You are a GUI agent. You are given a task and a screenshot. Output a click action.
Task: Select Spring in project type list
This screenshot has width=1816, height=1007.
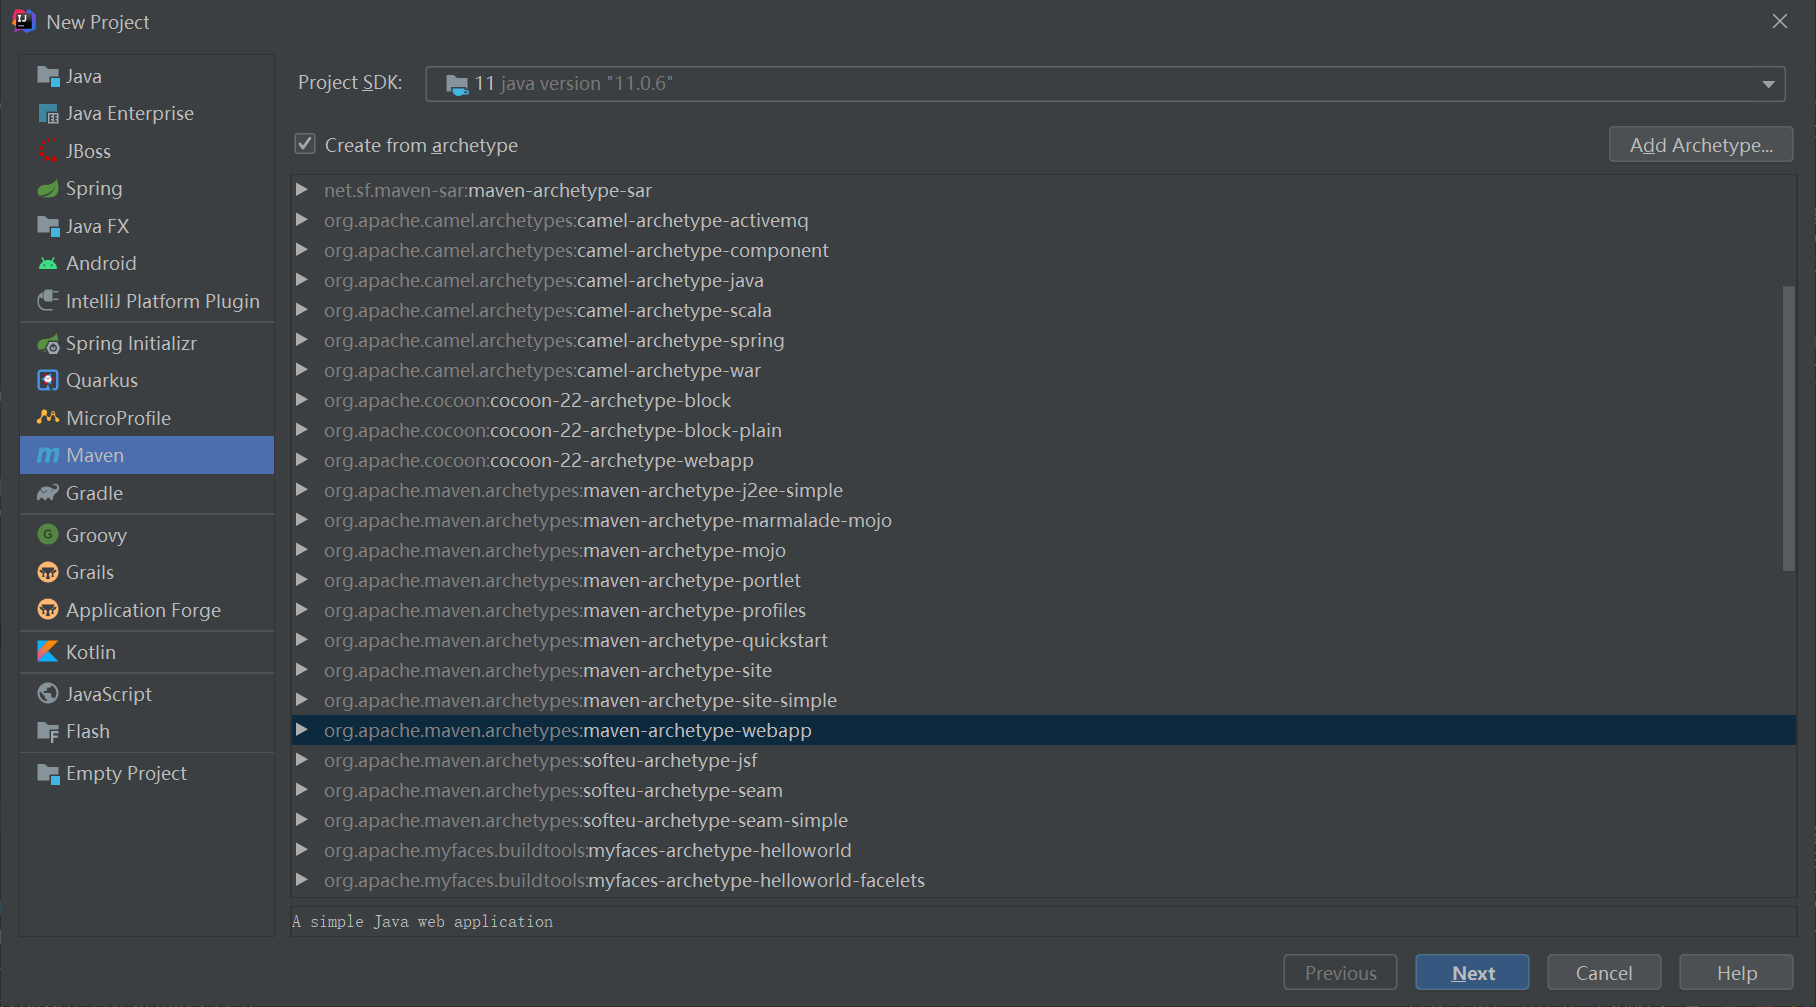tap(147, 188)
